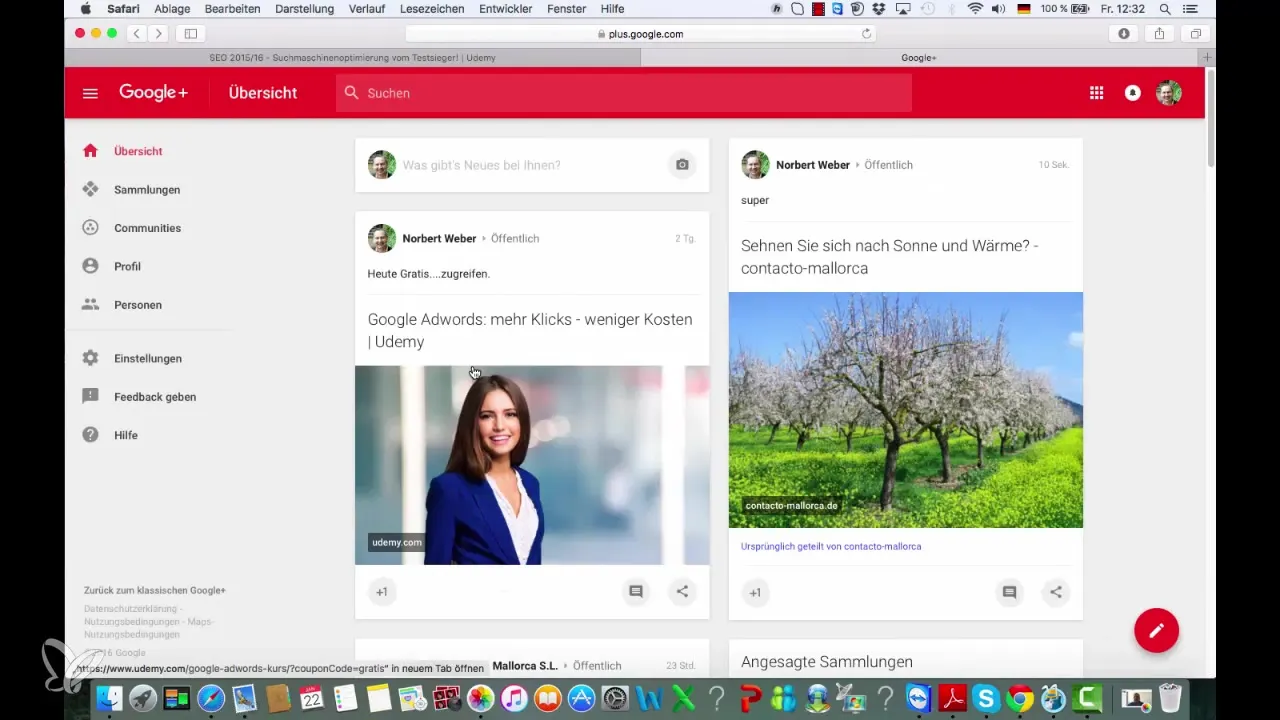Go back in Safari

coord(137,33)
